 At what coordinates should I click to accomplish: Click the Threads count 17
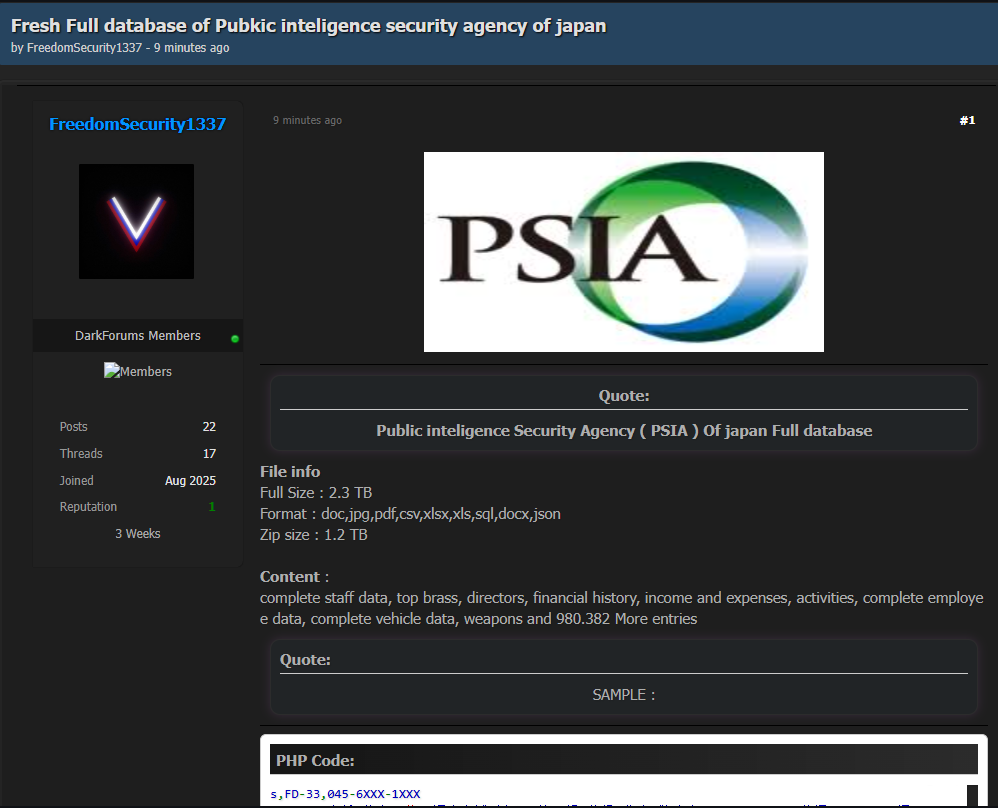(x=209, y=454)
